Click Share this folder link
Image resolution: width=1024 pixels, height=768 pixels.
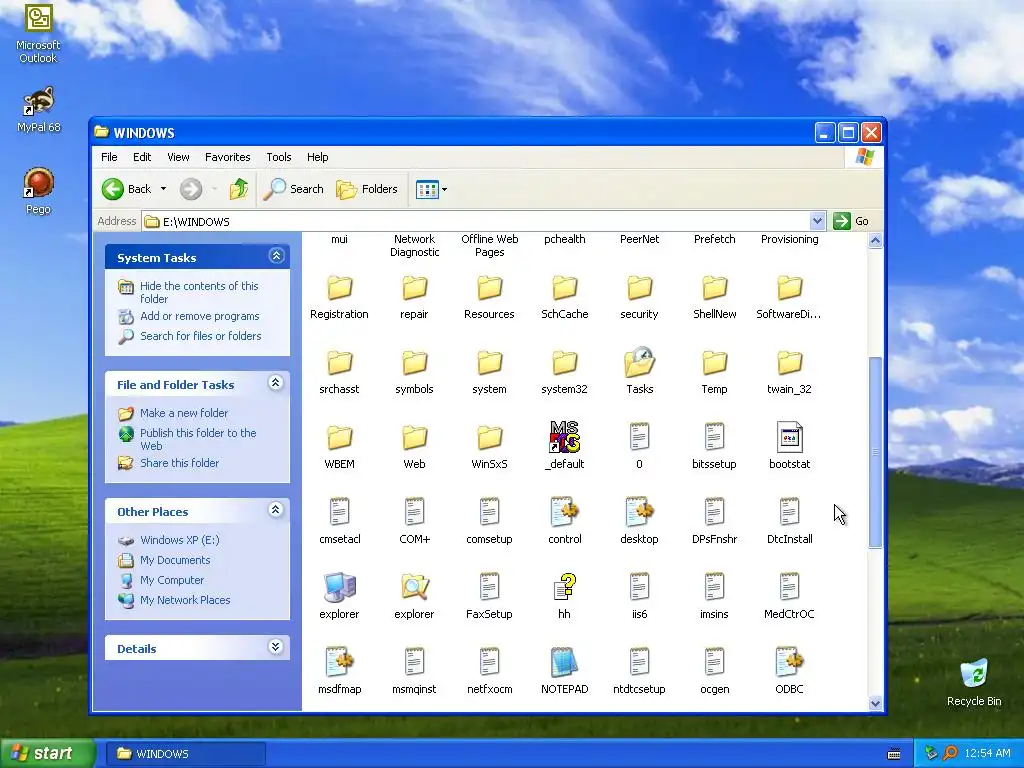click(x=180, y=463)
